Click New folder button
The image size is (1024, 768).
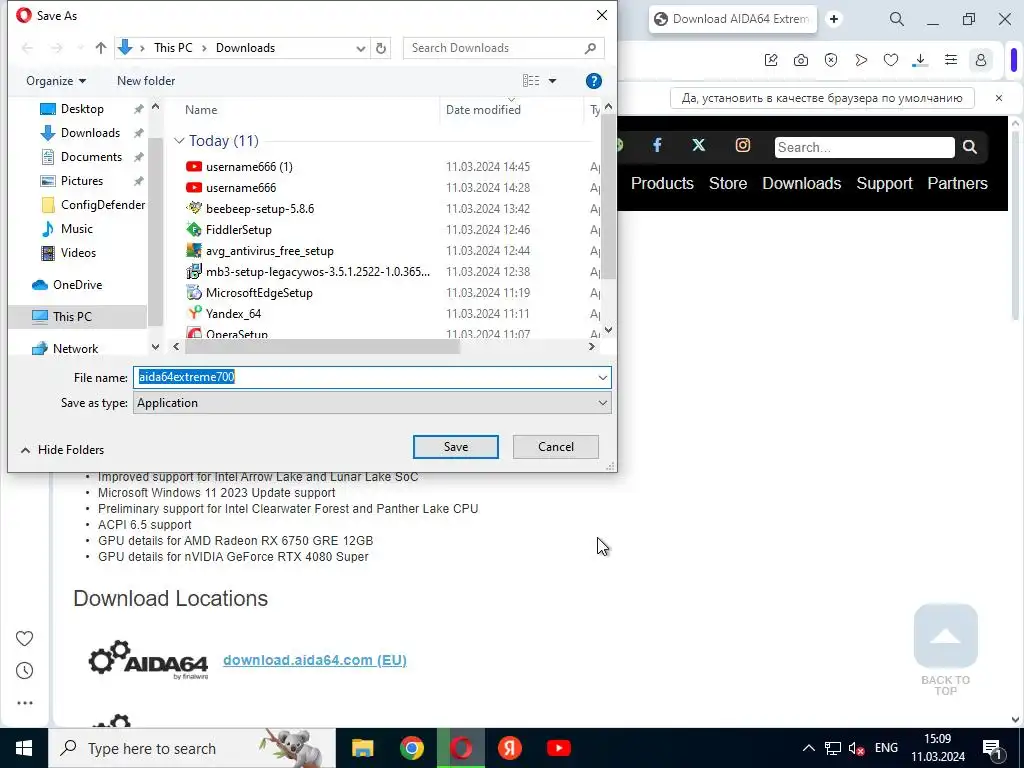point(146,81)
